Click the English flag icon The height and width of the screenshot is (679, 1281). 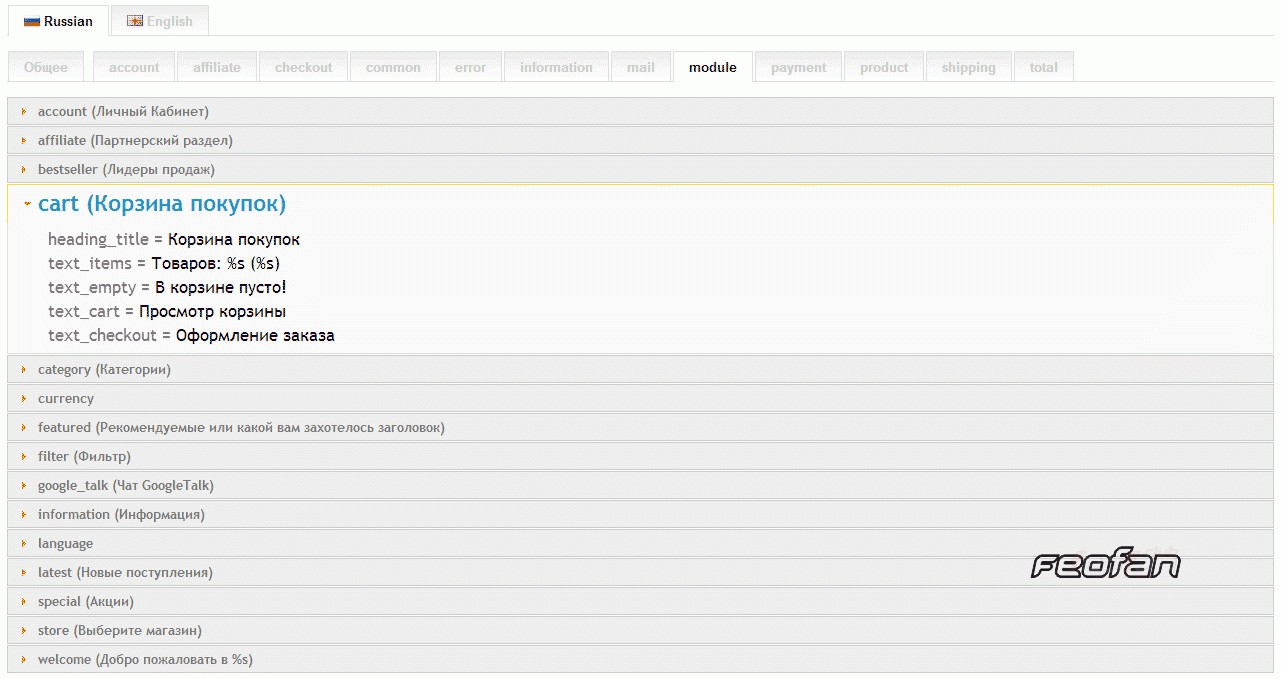[135, 21]
